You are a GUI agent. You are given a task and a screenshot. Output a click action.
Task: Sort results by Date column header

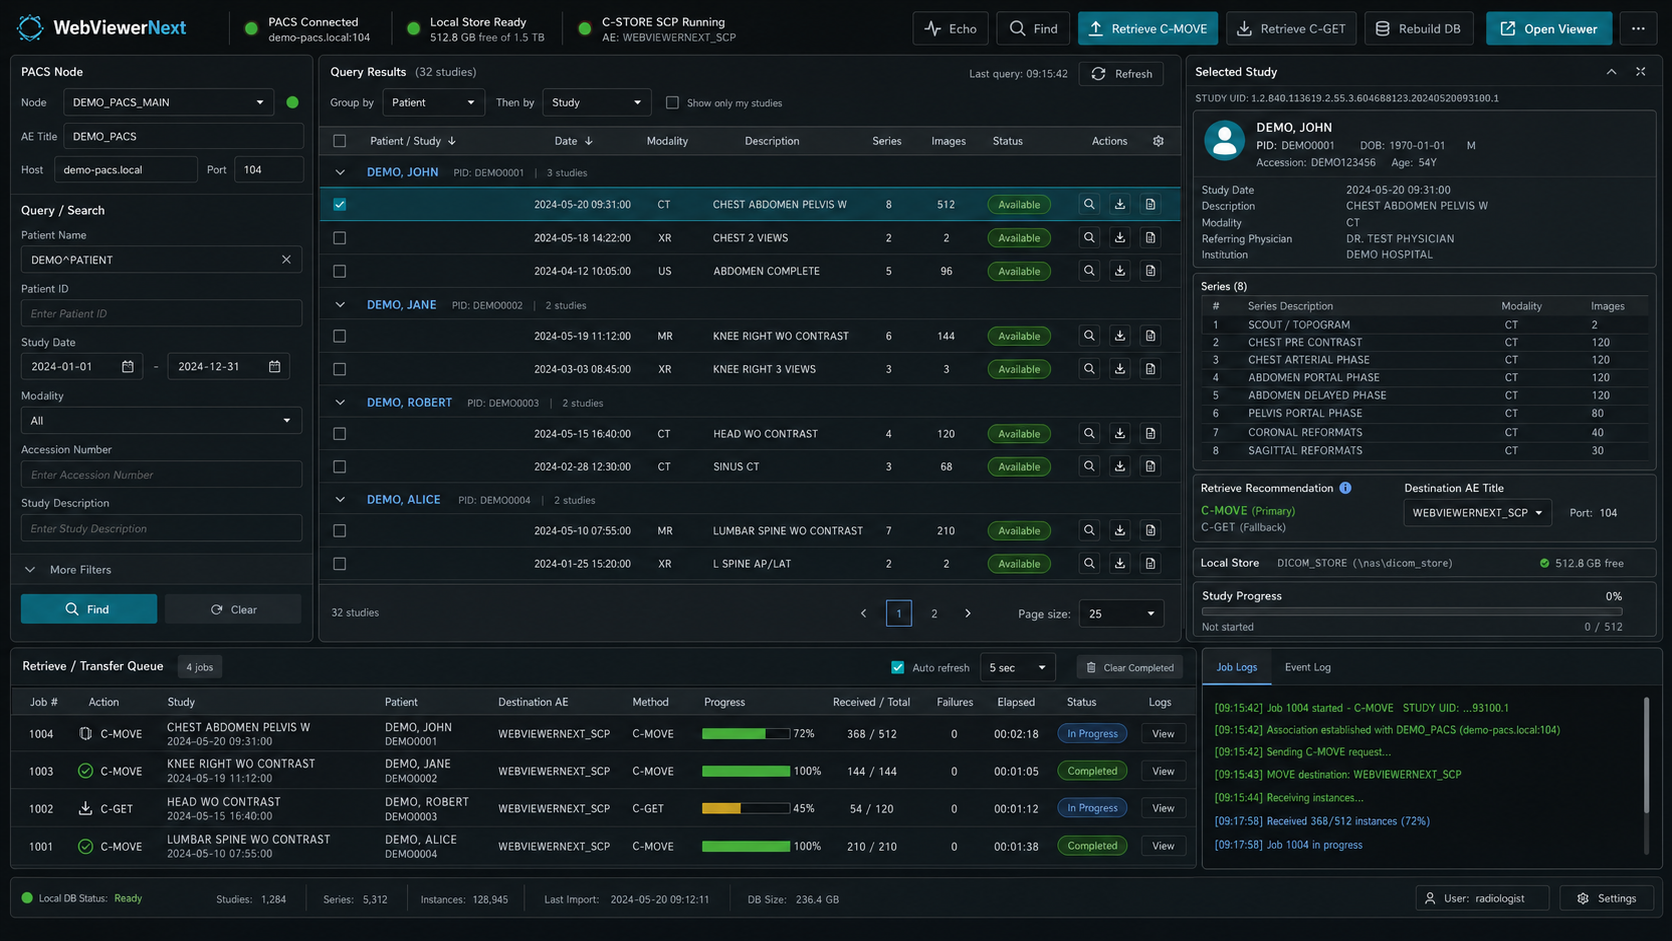point(573,141)
